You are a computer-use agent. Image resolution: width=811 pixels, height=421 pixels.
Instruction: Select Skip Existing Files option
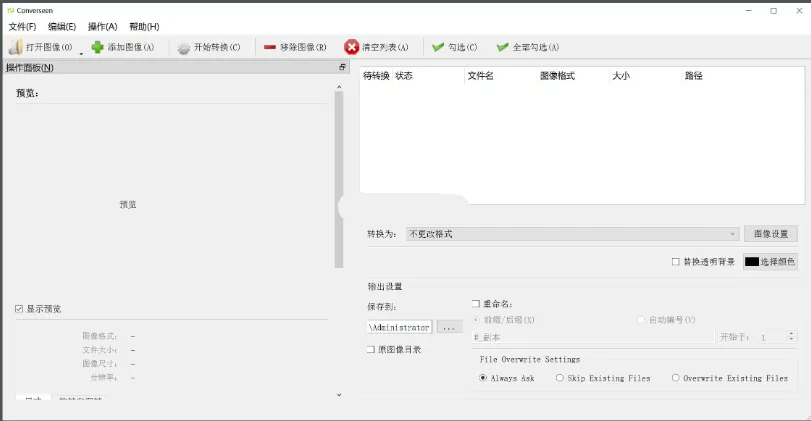[x=560, y=378]
